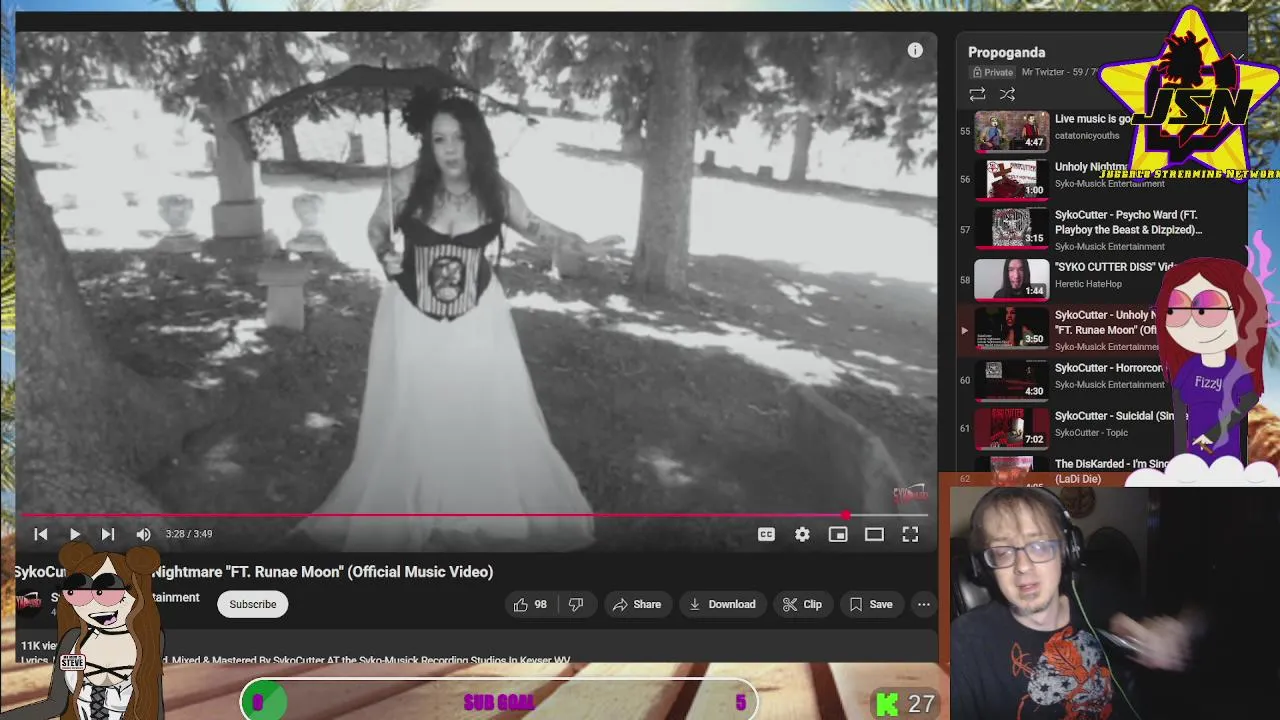Viewport: 1280px width, 720px height.
Task: Open the SykoCutter - Psycho Ward thumbnail
Action: 1012,228
